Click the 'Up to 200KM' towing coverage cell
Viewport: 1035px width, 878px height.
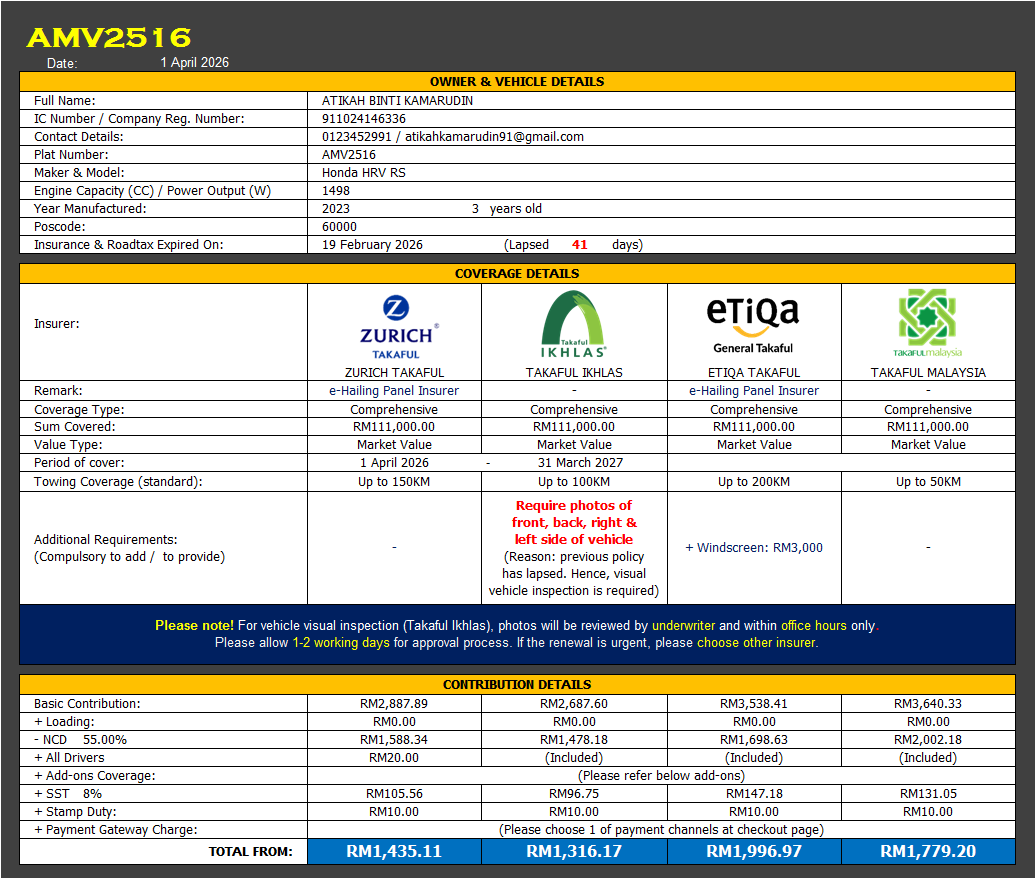[x=754, y=482]
